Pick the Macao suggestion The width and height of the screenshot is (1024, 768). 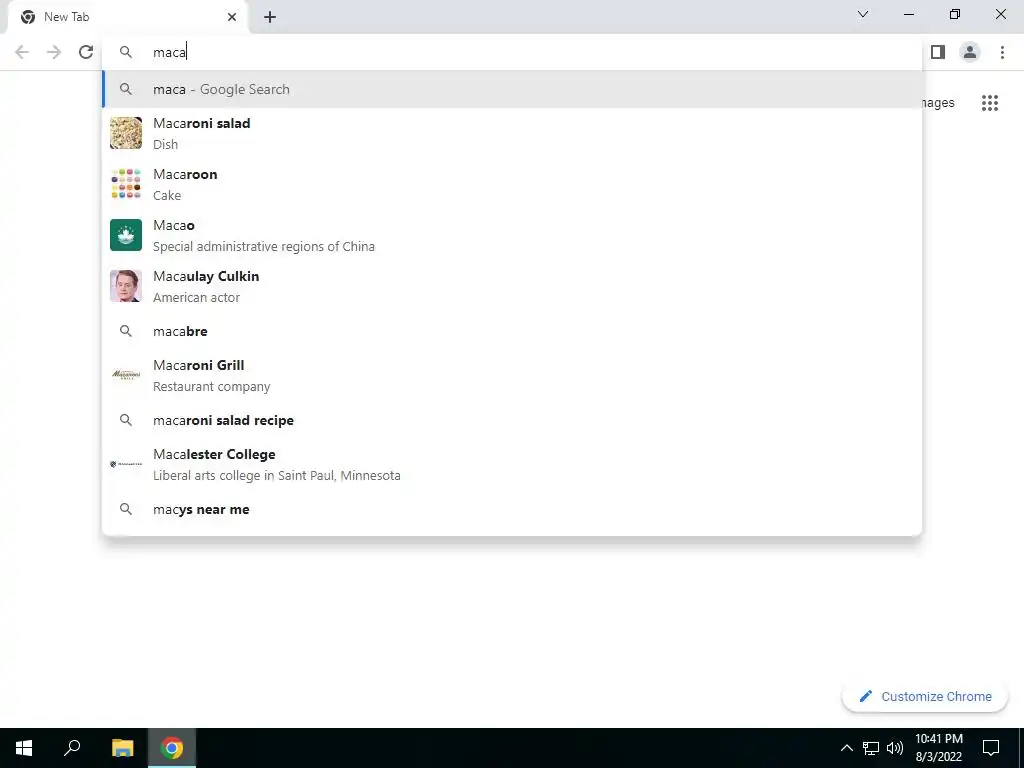[x=512, y=235]
